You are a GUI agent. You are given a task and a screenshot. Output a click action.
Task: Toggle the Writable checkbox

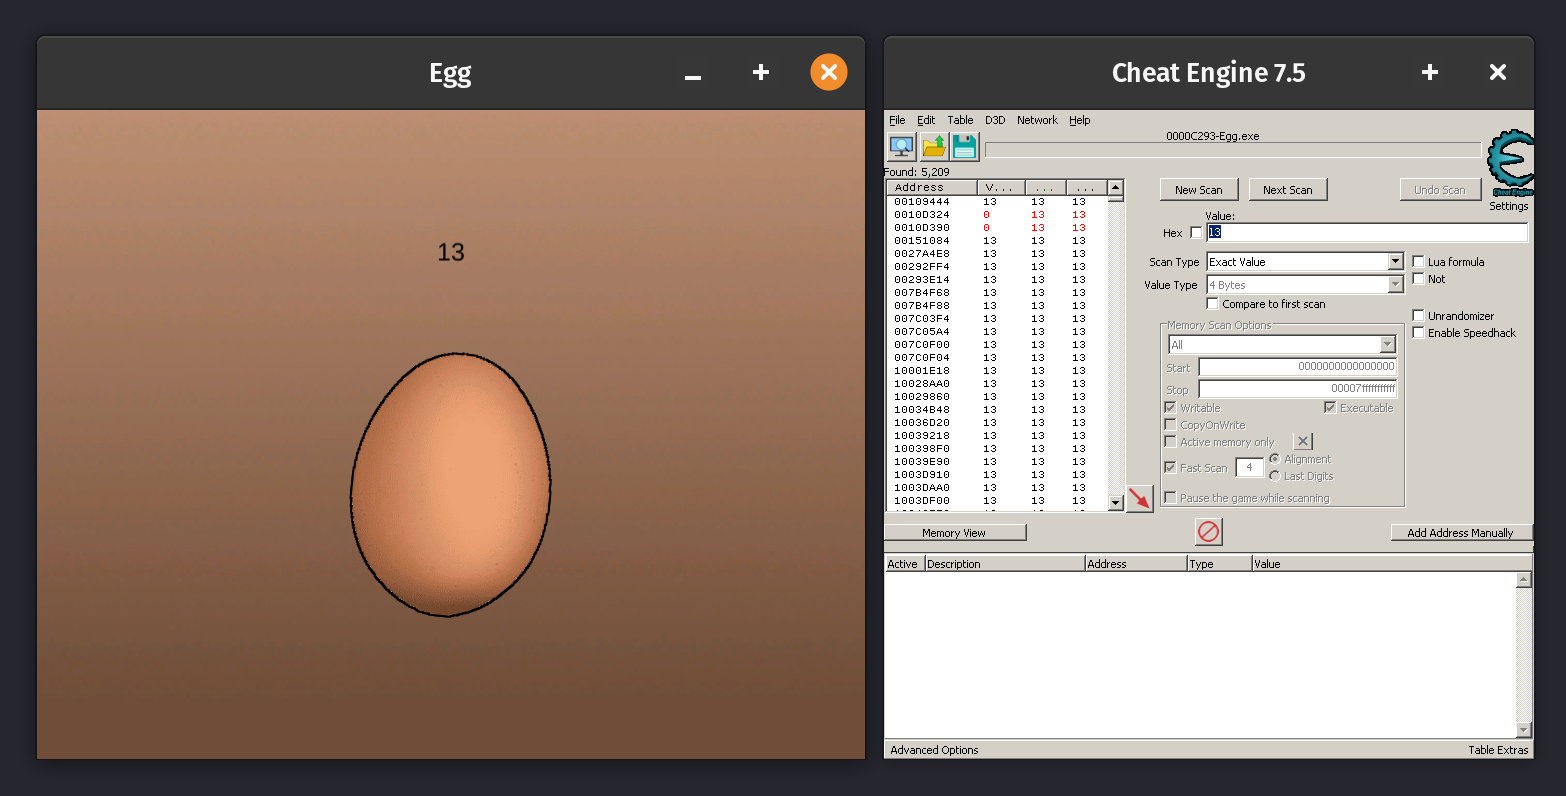pyautogui.click(x=1170, y=408)
